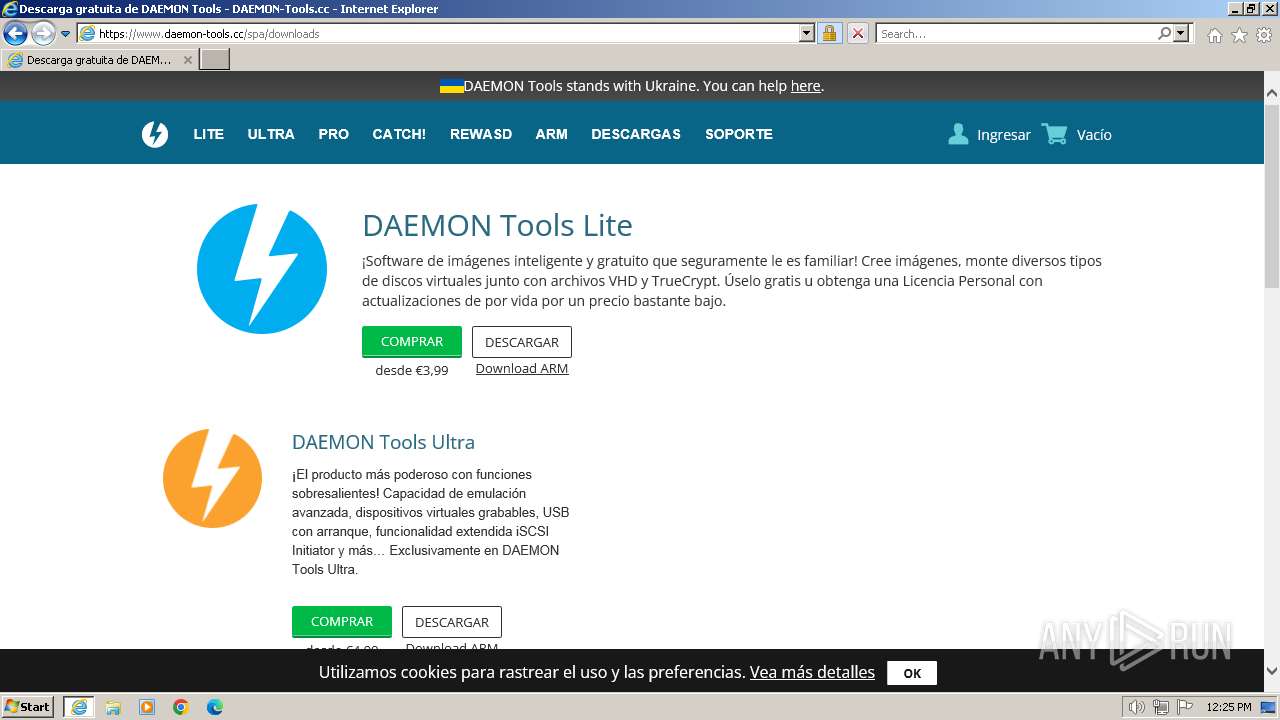Accept cookies with the OK button
1280x720 pixels.
point(912,673)
